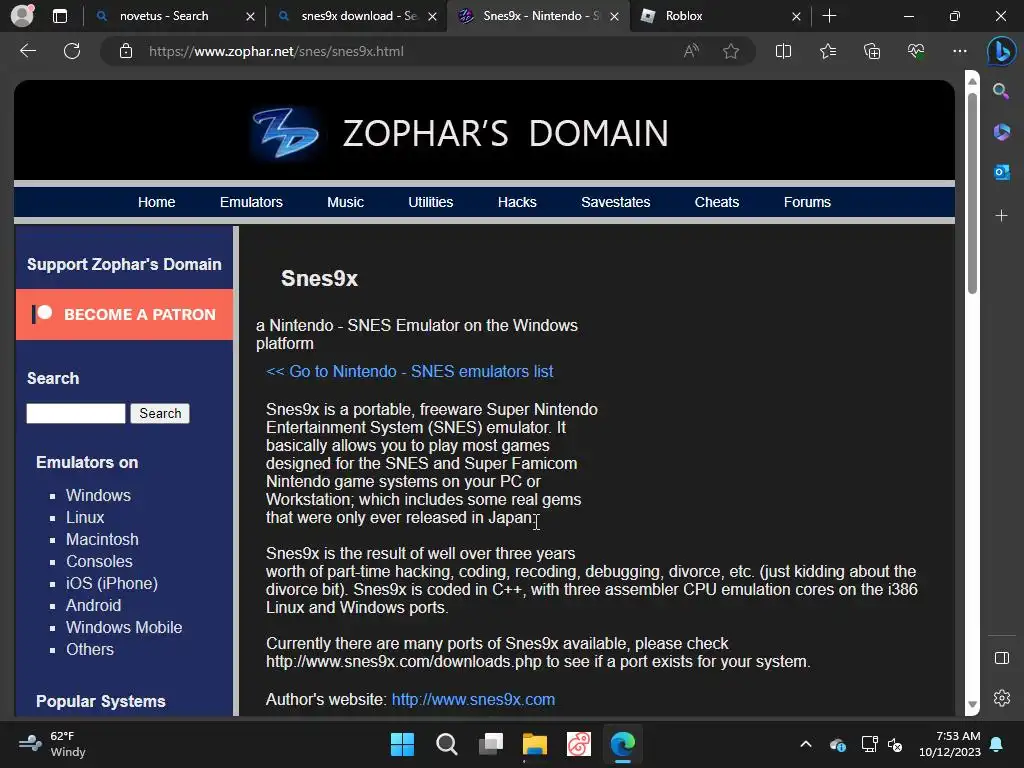Open Emulators in site navigation
This screenshot has width=1024, height=768.
pyautogui.click(x=251, y=202)
